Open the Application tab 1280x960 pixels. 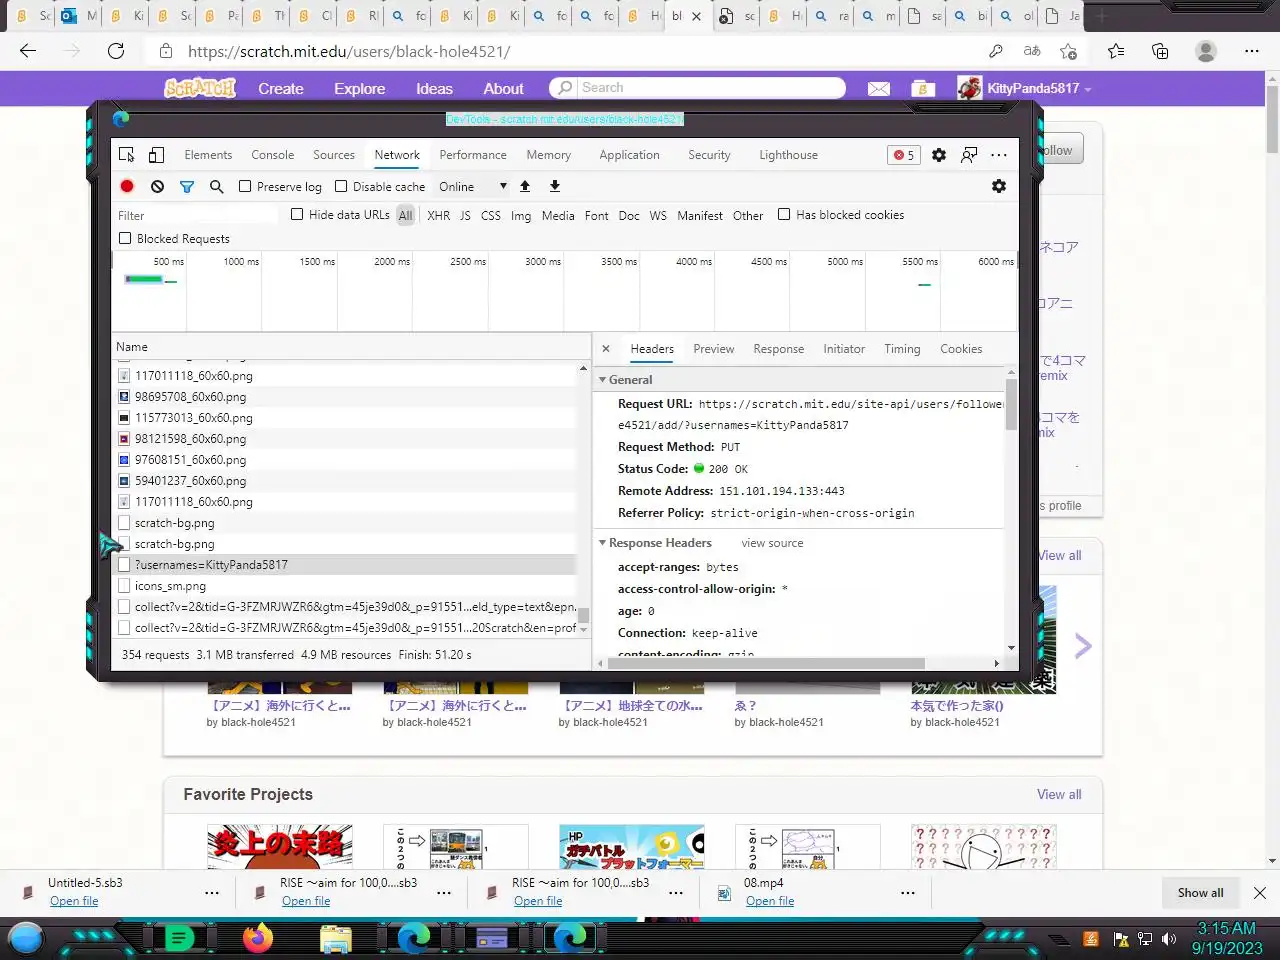coord(630,155)
